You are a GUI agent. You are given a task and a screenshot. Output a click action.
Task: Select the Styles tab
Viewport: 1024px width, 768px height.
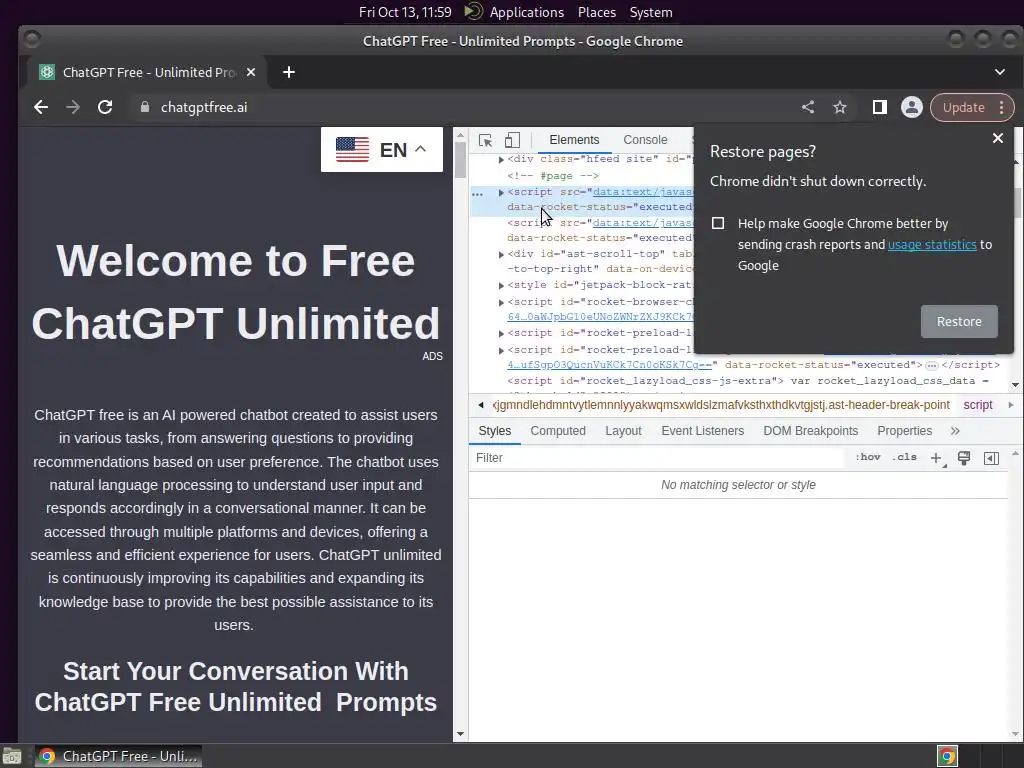pyautogui.click(x=494, y=431)
